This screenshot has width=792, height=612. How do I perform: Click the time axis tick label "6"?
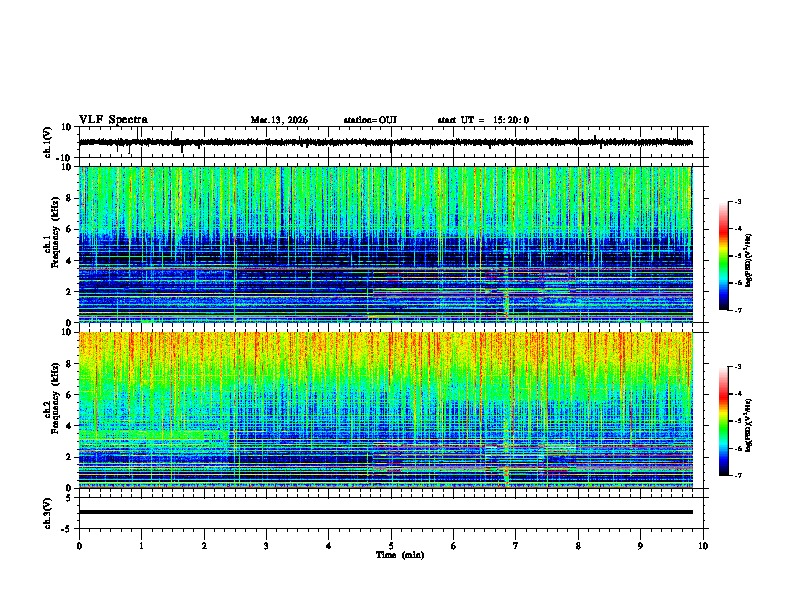[x=453, y=546]
